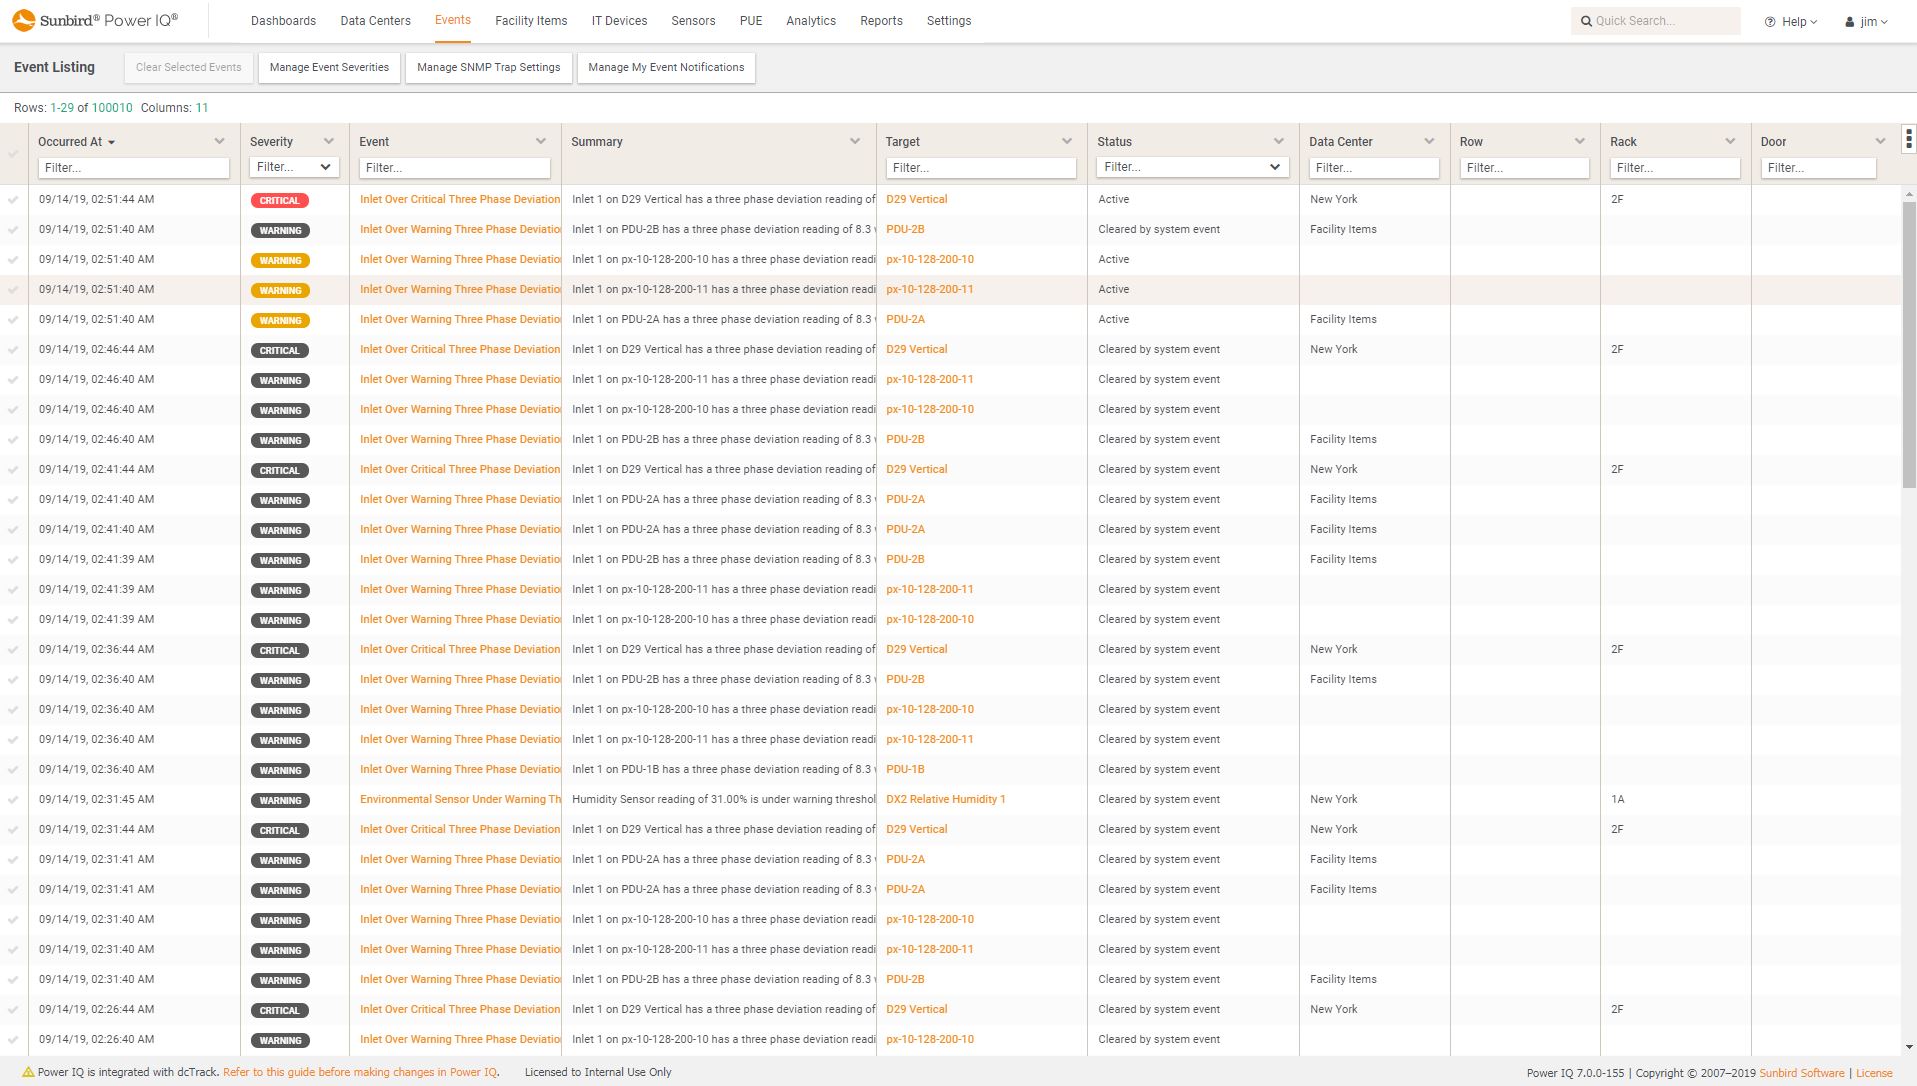The image size is (1917, 1086).
Task: Open the D29 Vertical target link
Action: point(916,199)
